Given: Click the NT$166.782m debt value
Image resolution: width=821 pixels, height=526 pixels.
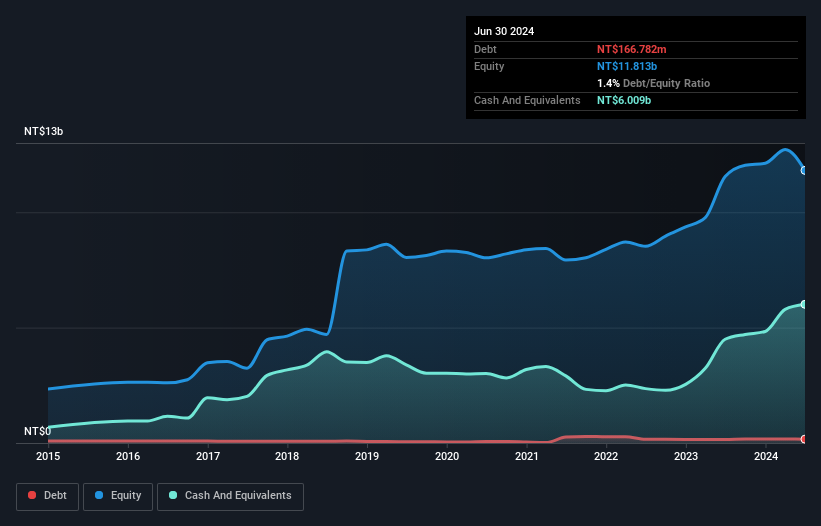Looking at the screenshot, I should click(x=631, y=49).
